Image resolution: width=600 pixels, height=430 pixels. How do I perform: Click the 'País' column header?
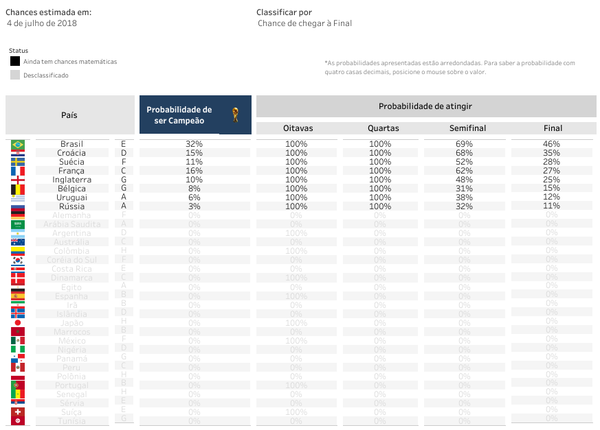[x=68, y=115]
